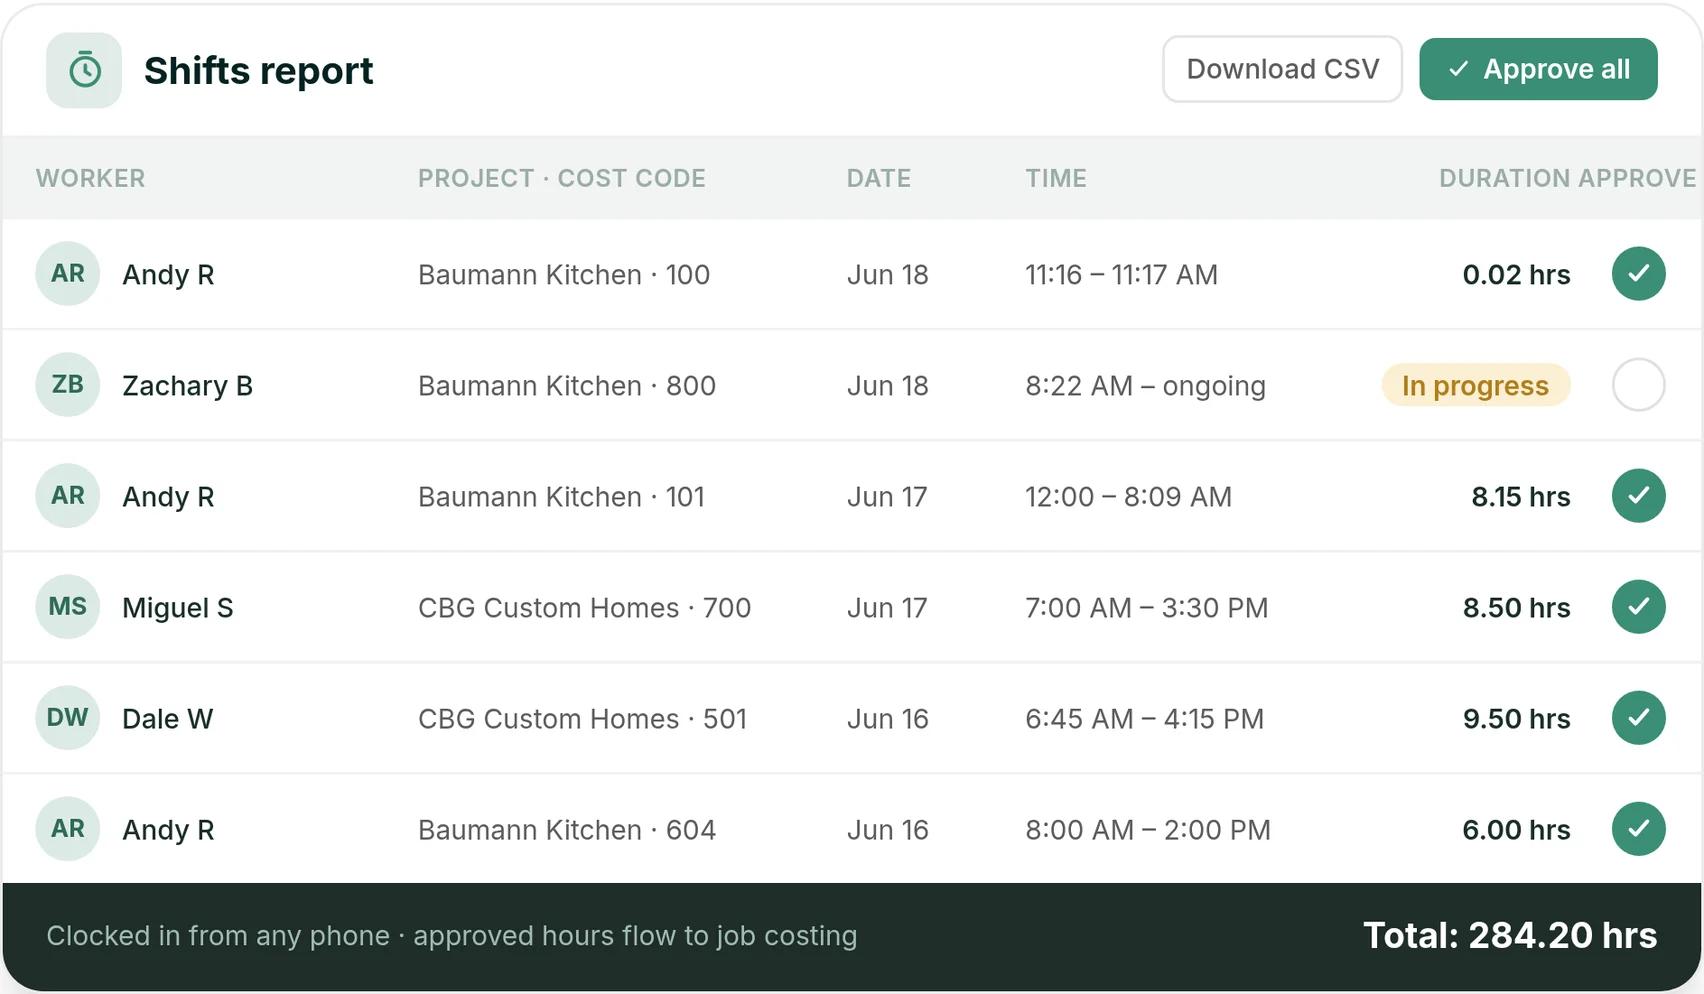Select the TIME column header
This screenshot has width=1704, height=994.
1055,178
